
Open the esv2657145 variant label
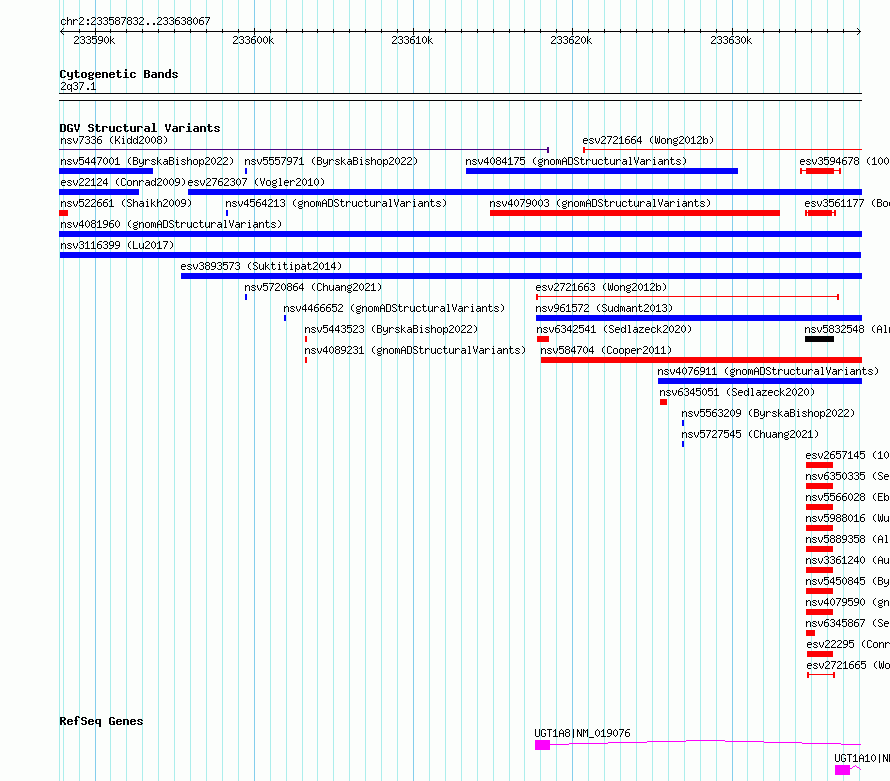[847, 455]
